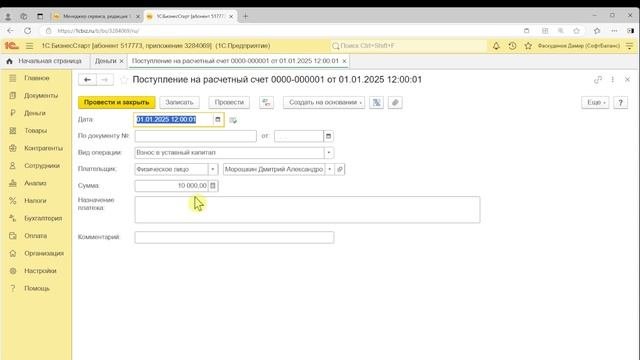The width and height of the screenshot is (640, 360).
Task: Open the browser profile icon
Action: pos(8,16)
